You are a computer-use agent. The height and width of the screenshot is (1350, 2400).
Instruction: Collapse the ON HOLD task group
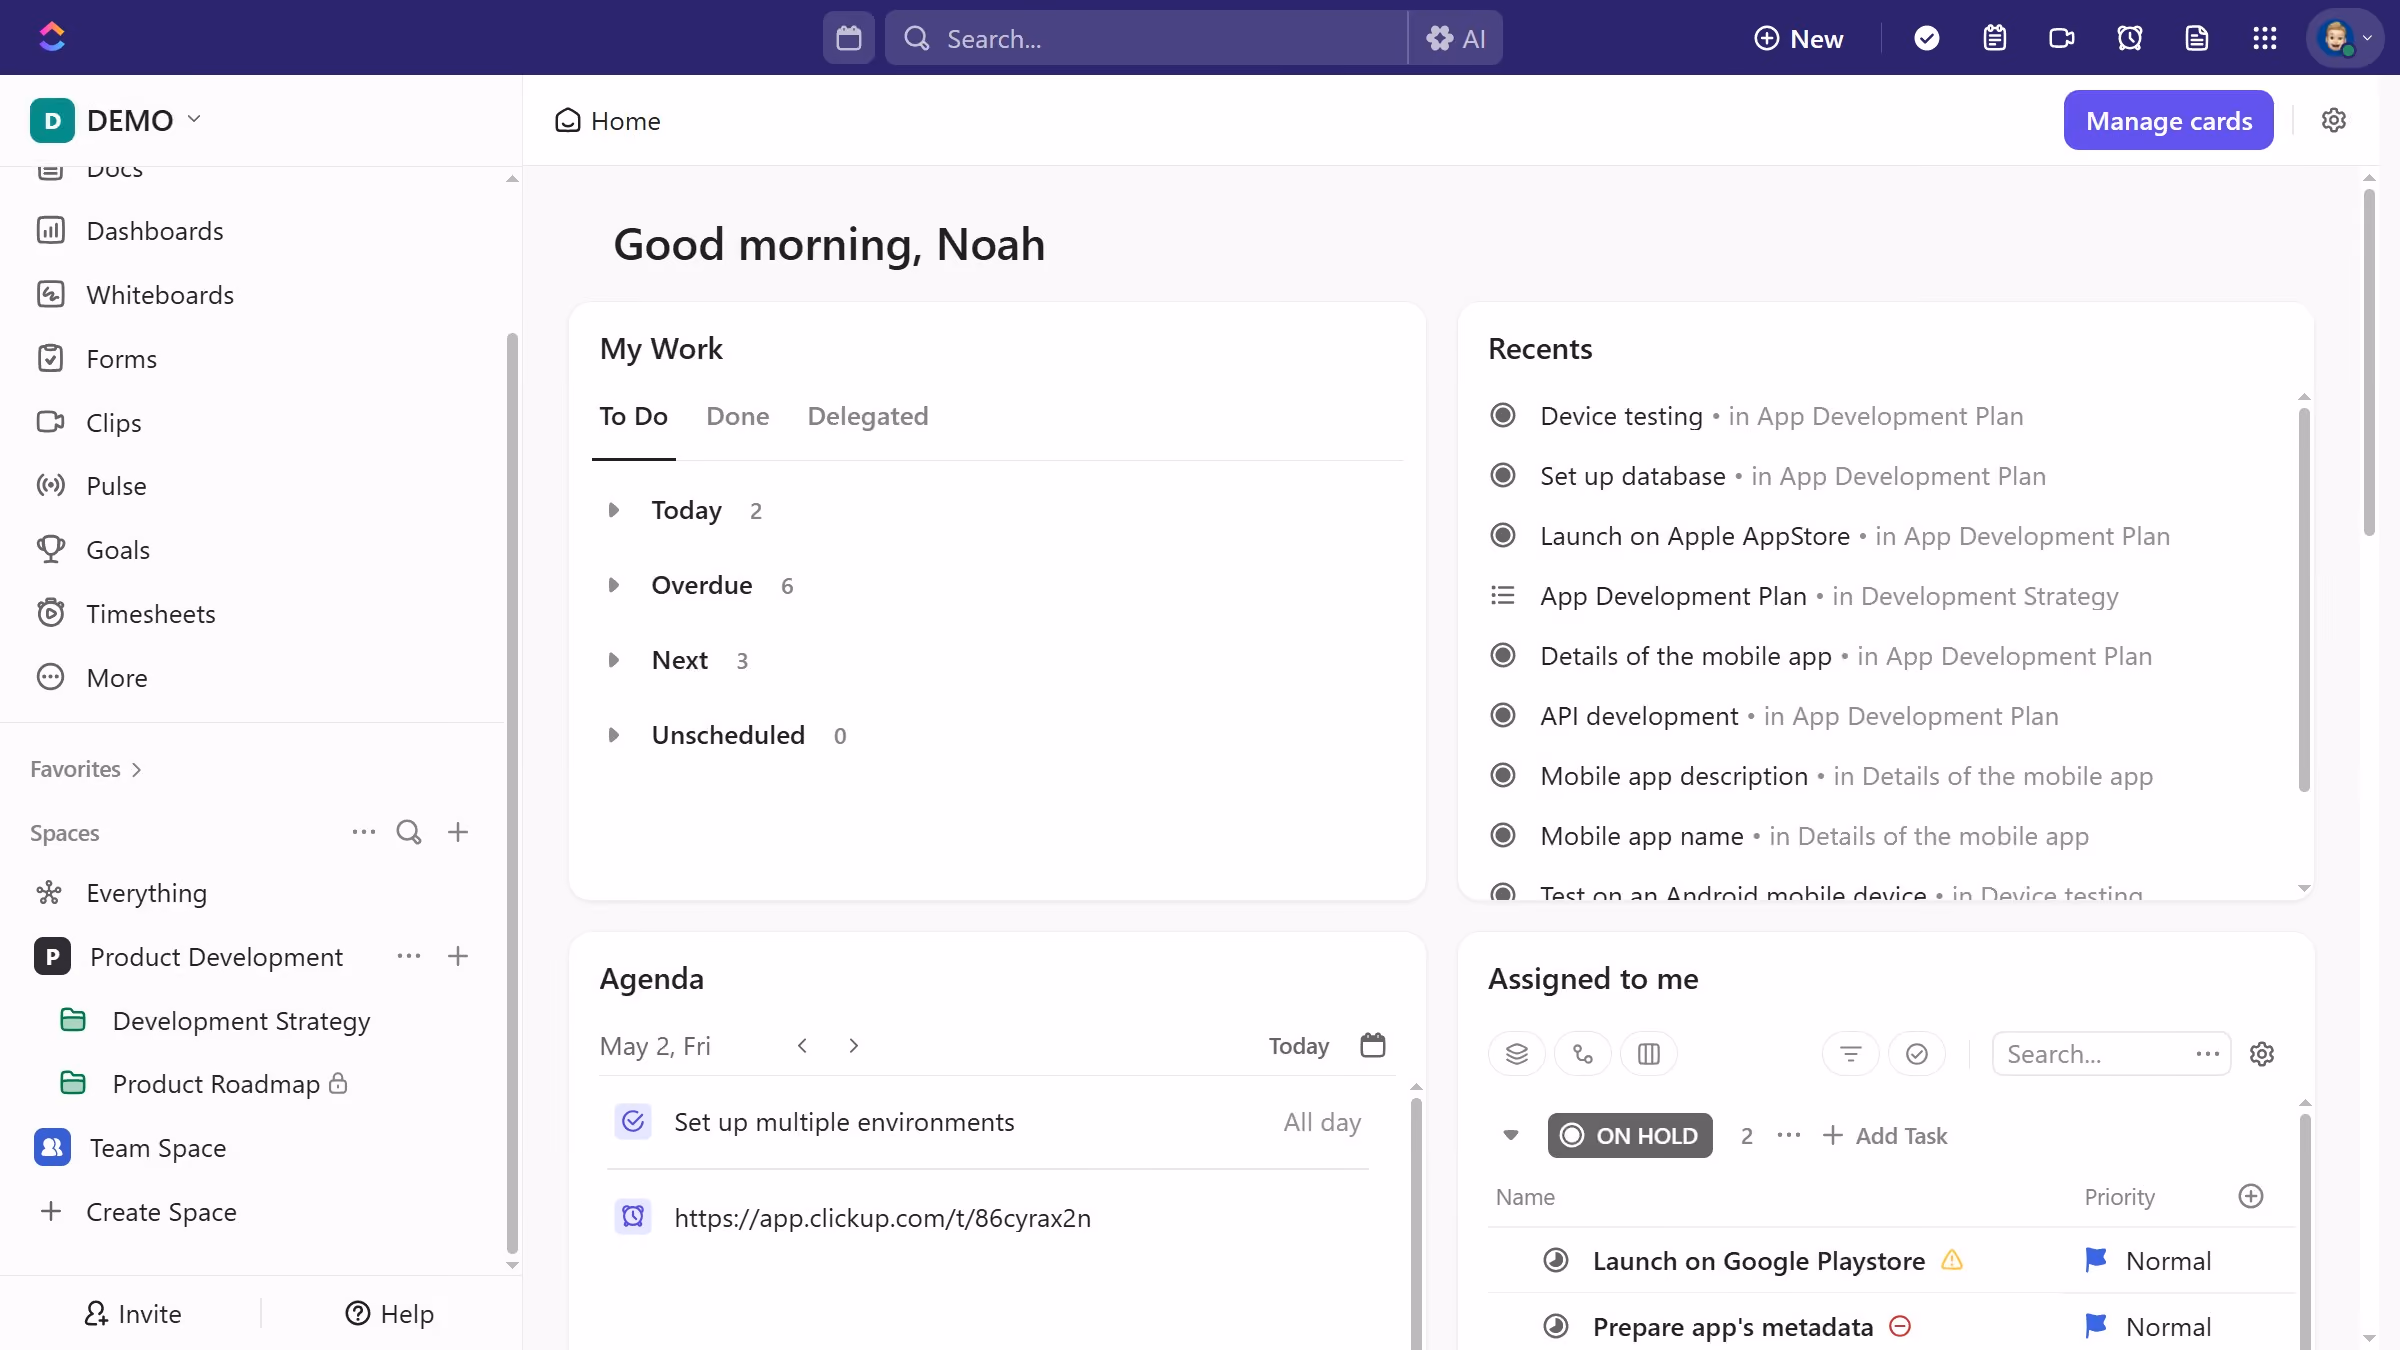tap(1511, 1135)
